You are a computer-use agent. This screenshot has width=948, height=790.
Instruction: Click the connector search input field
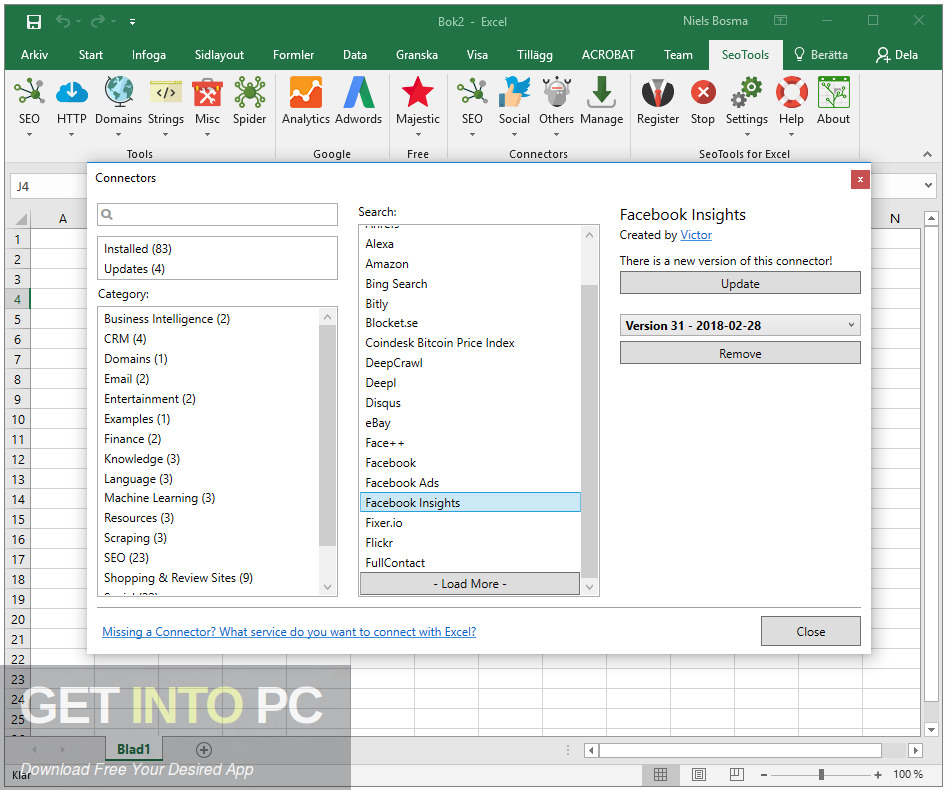coord(217,214)
